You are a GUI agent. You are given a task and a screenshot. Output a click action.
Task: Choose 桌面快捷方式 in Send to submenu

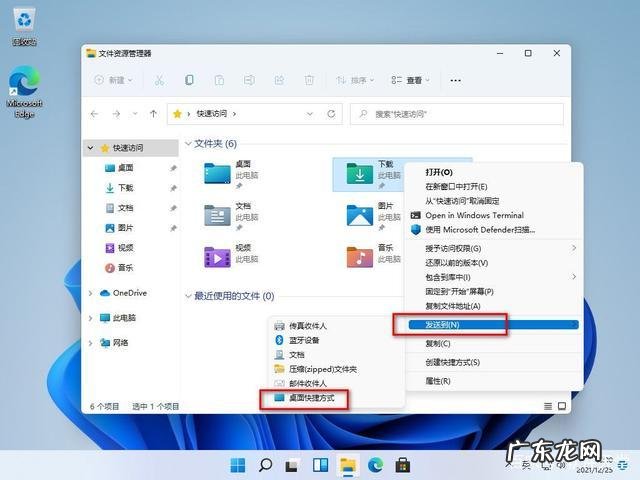click(337, 398)
